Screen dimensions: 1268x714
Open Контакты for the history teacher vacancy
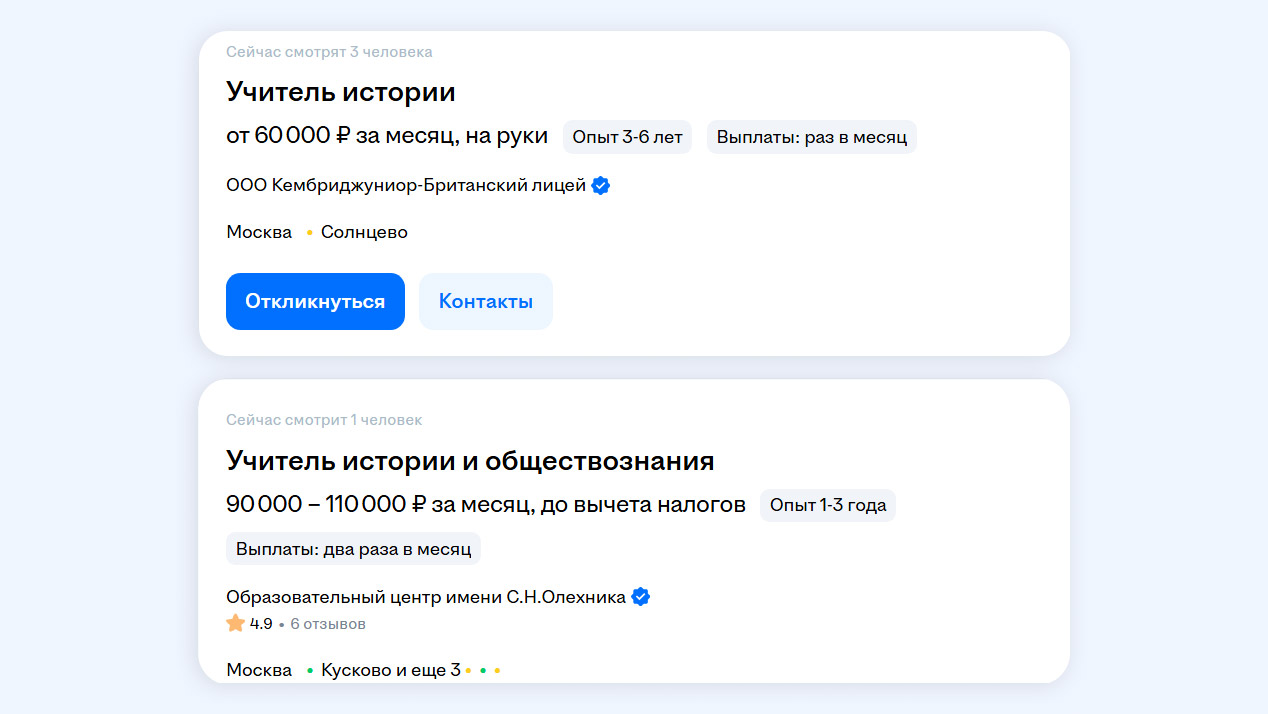point(485,301)
